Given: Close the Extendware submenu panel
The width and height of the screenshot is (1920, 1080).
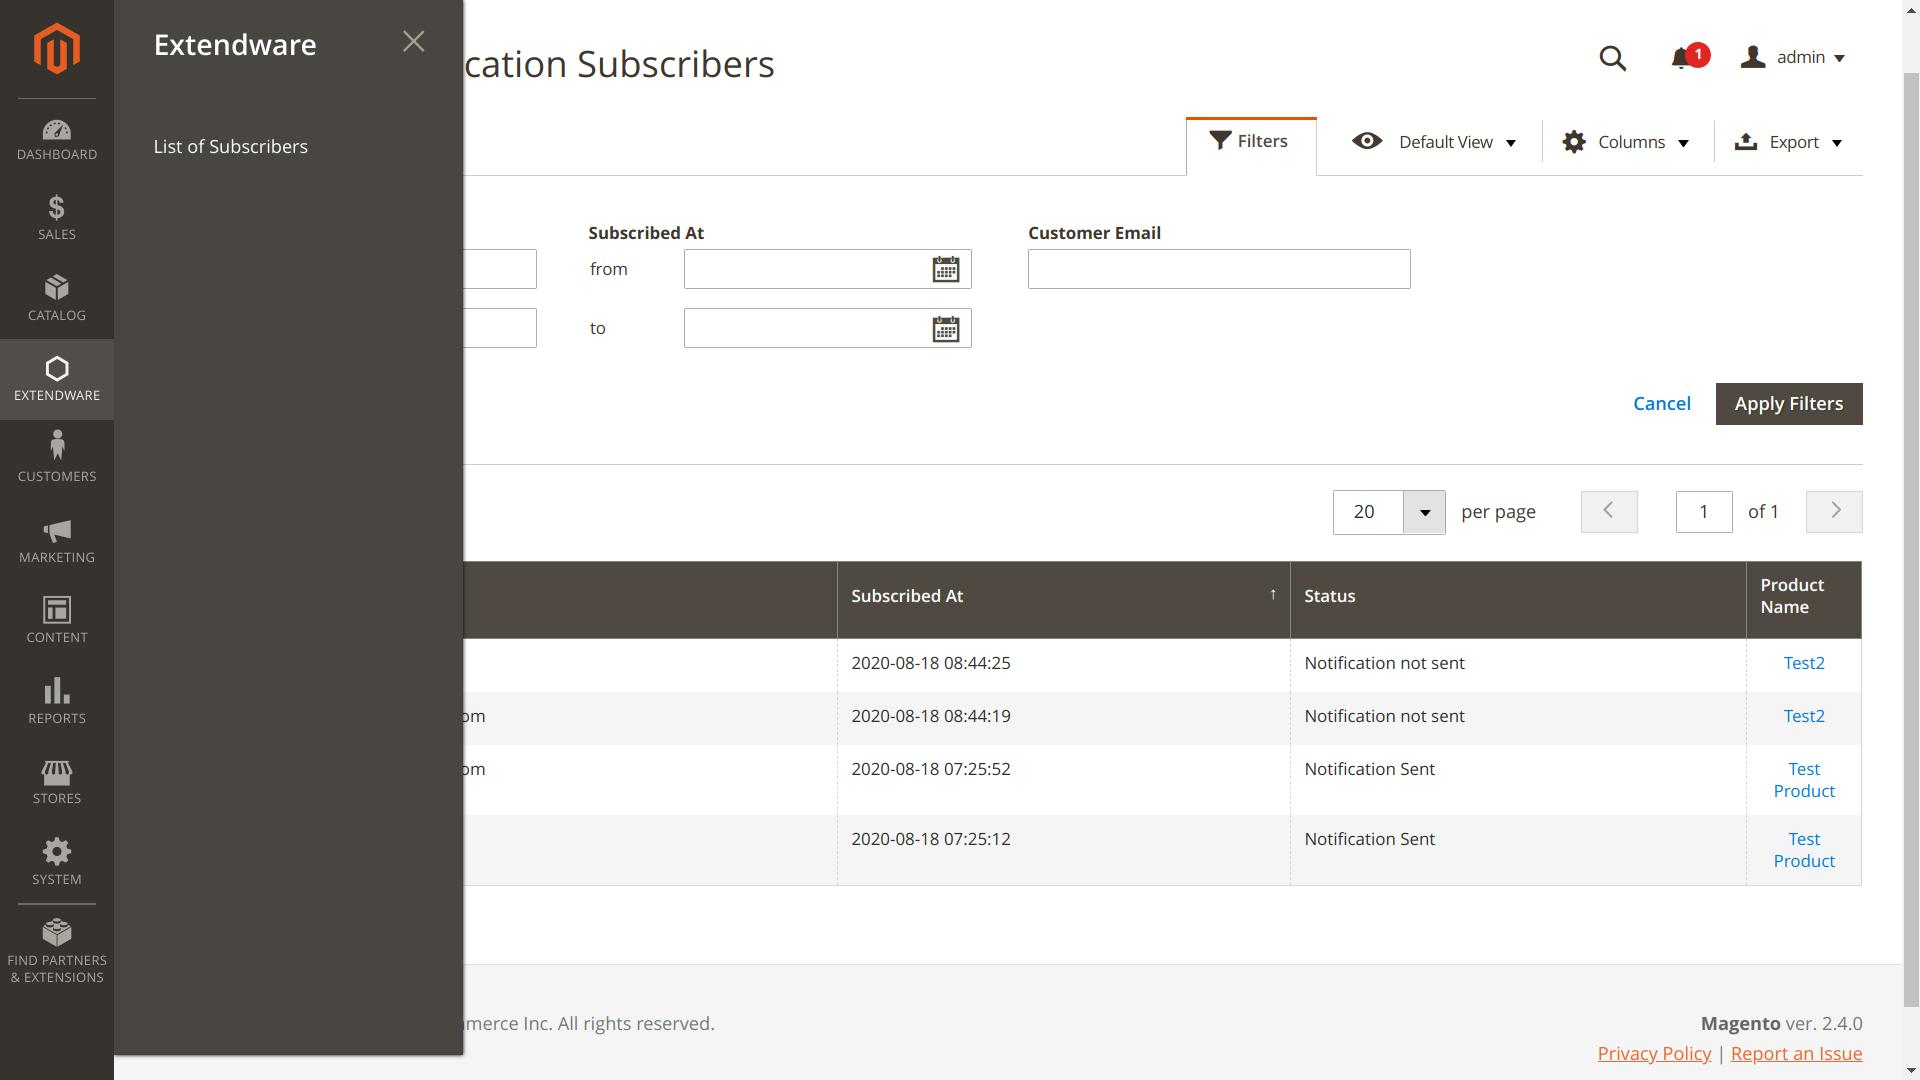Looking at the screenshot, I should (x=414, y=41).
